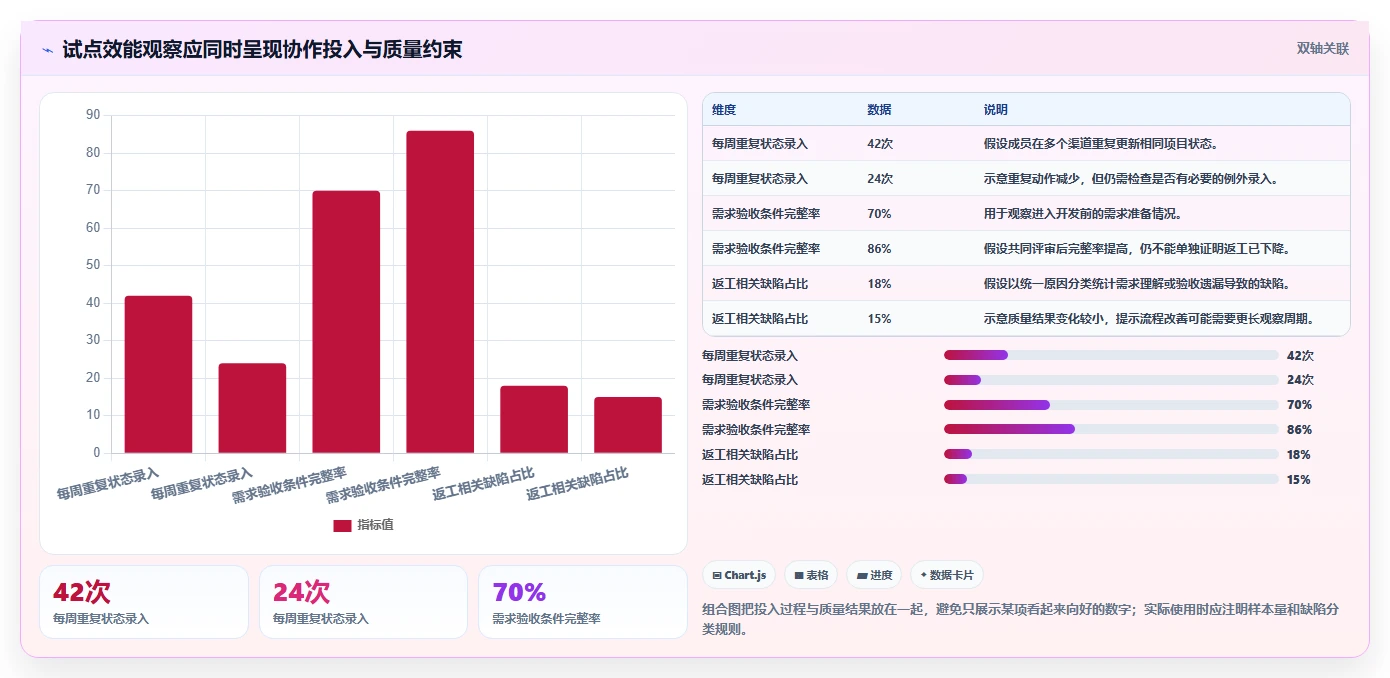Click the progress bar labeled 18%

pos(1111,455)
